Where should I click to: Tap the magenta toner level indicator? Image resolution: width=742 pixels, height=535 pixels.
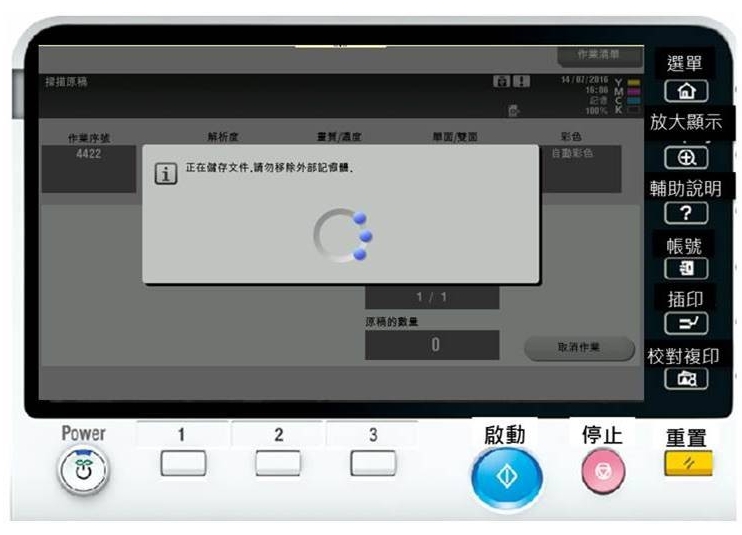tap(634, 92)
